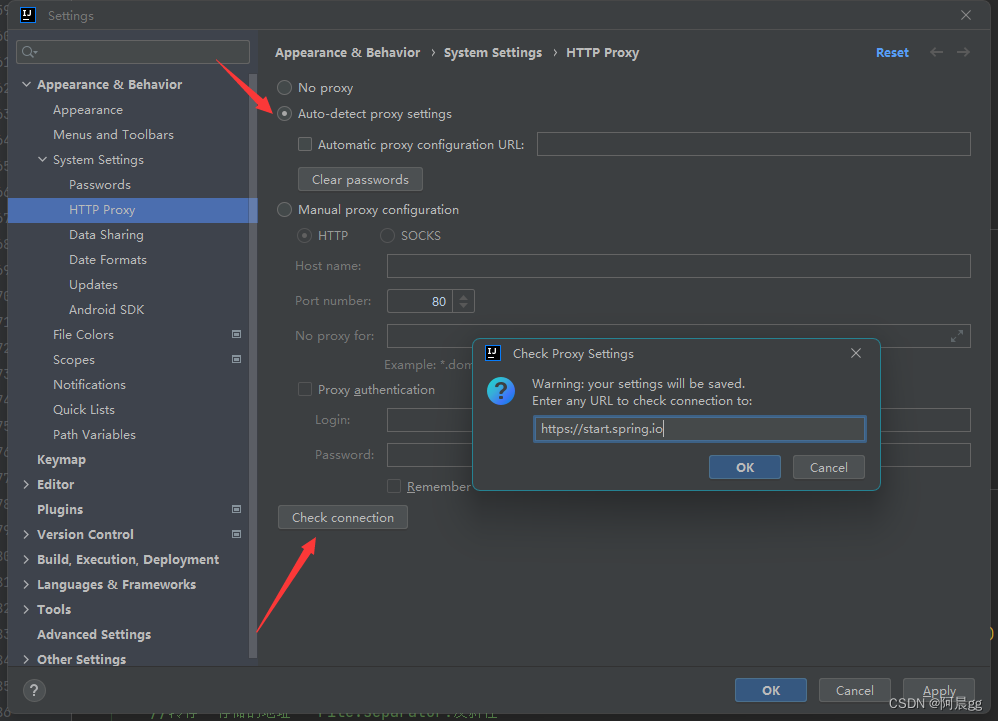Click the Reset link
Screen dimensions: 998x721
[x=892, y=52]
